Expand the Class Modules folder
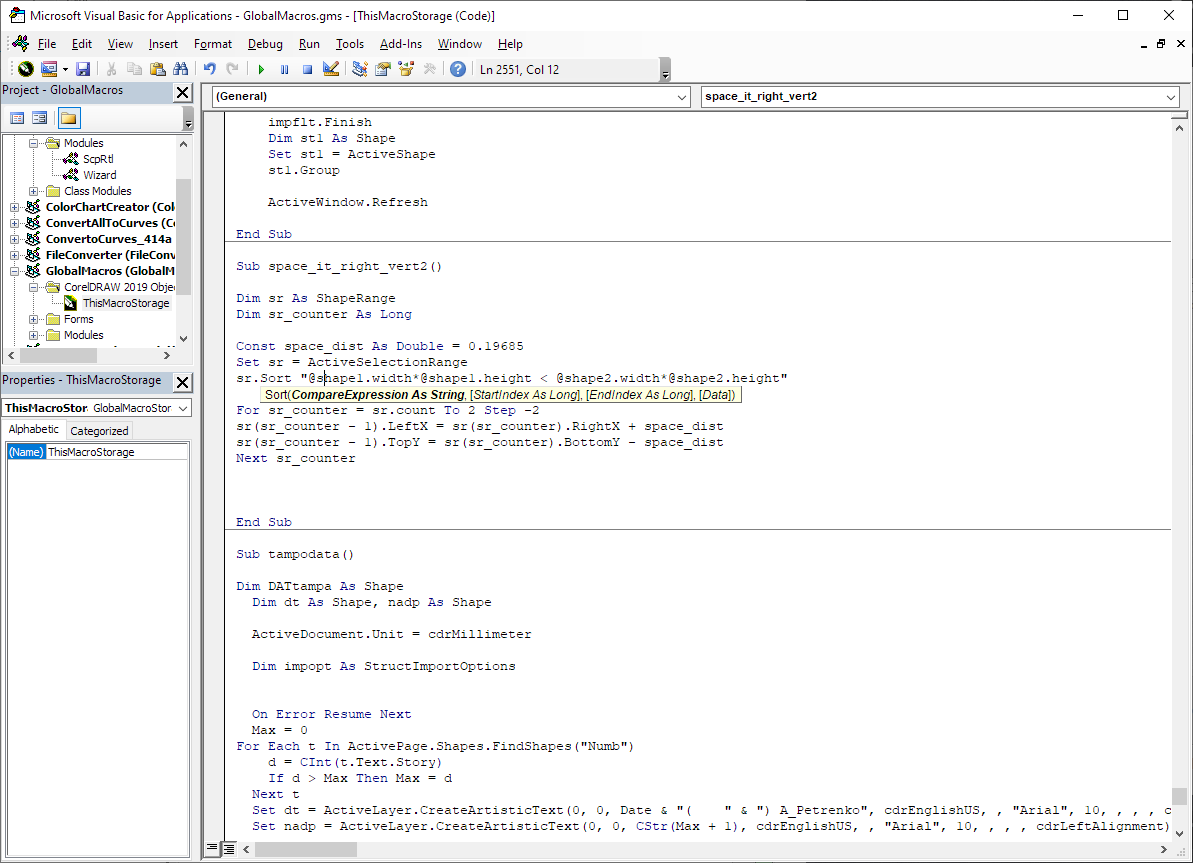 coord(33,191)
